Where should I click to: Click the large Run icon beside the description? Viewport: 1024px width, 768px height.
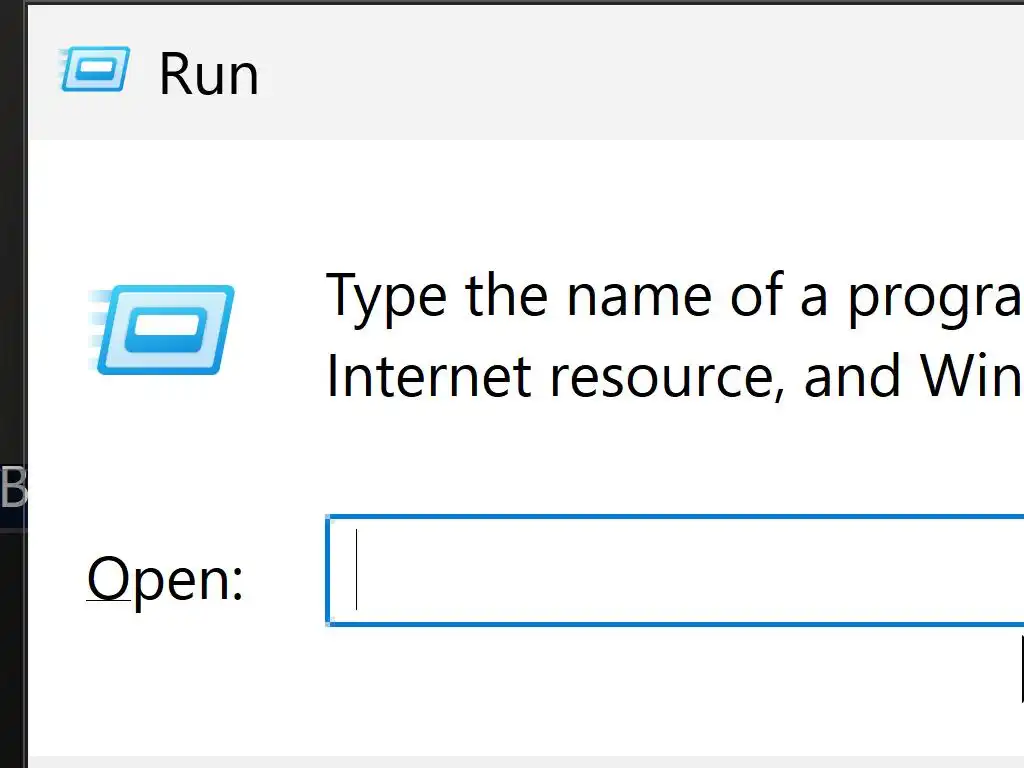(x=163, y=330)
